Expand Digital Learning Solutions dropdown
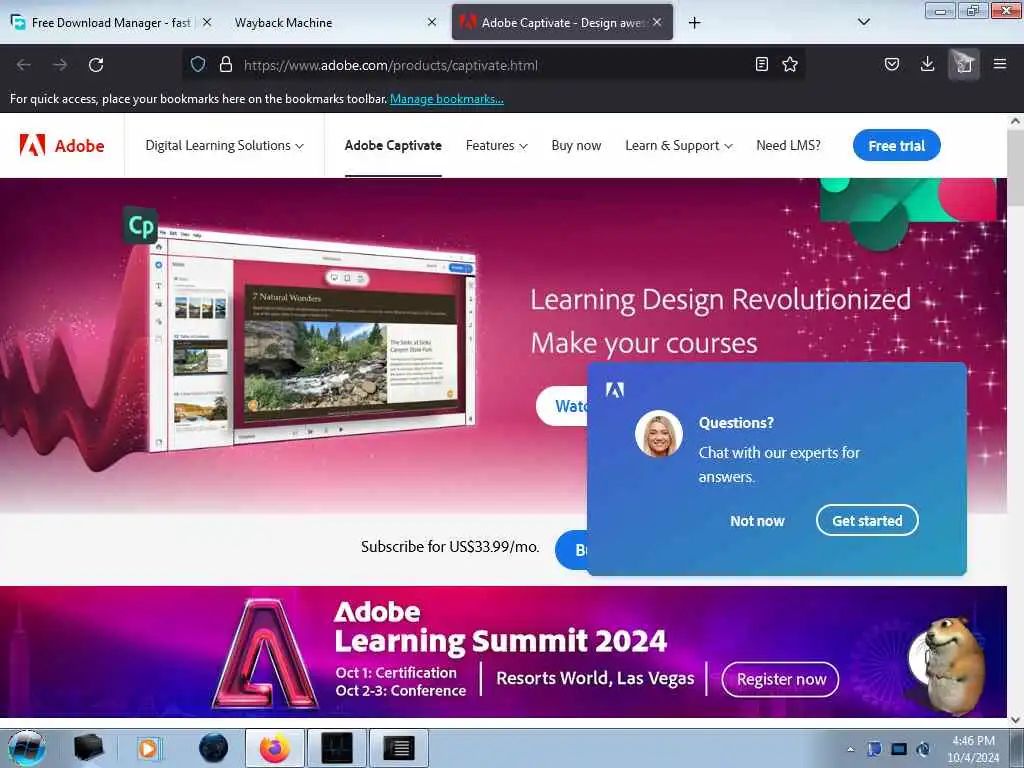Viewport: 1024px width, 768px height. tap(224, 146)
